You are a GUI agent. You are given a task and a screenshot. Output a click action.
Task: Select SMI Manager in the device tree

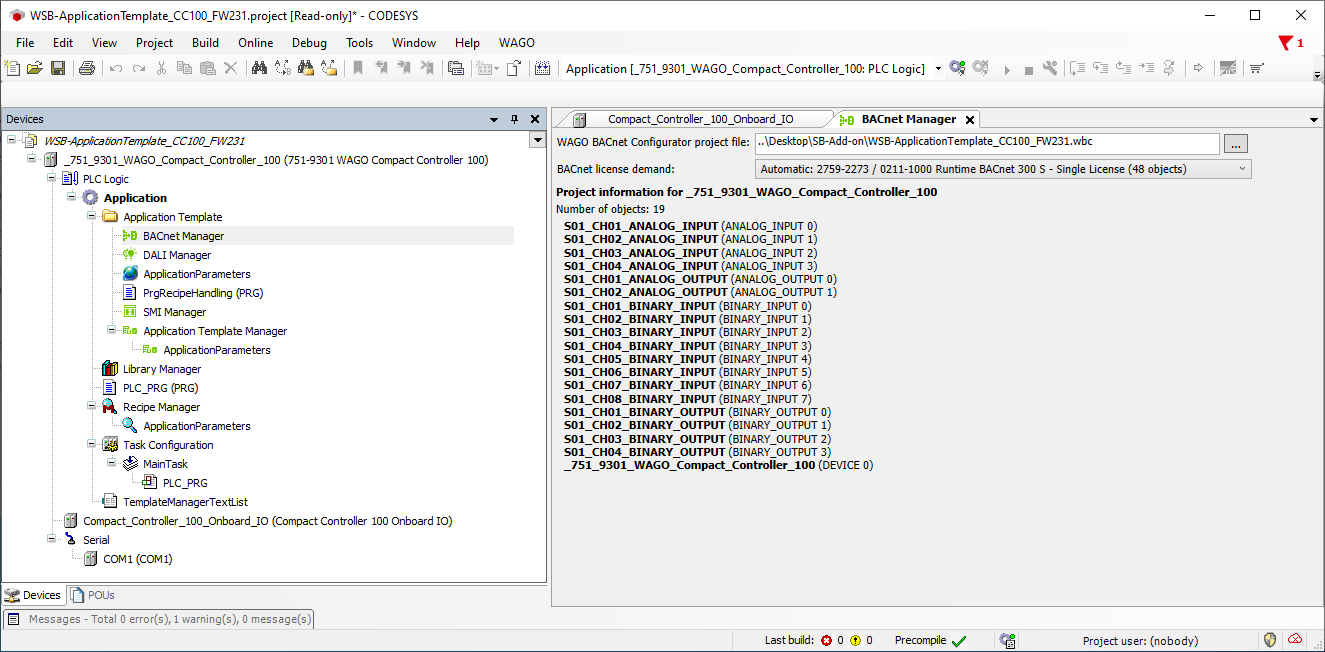click(174, 312)
